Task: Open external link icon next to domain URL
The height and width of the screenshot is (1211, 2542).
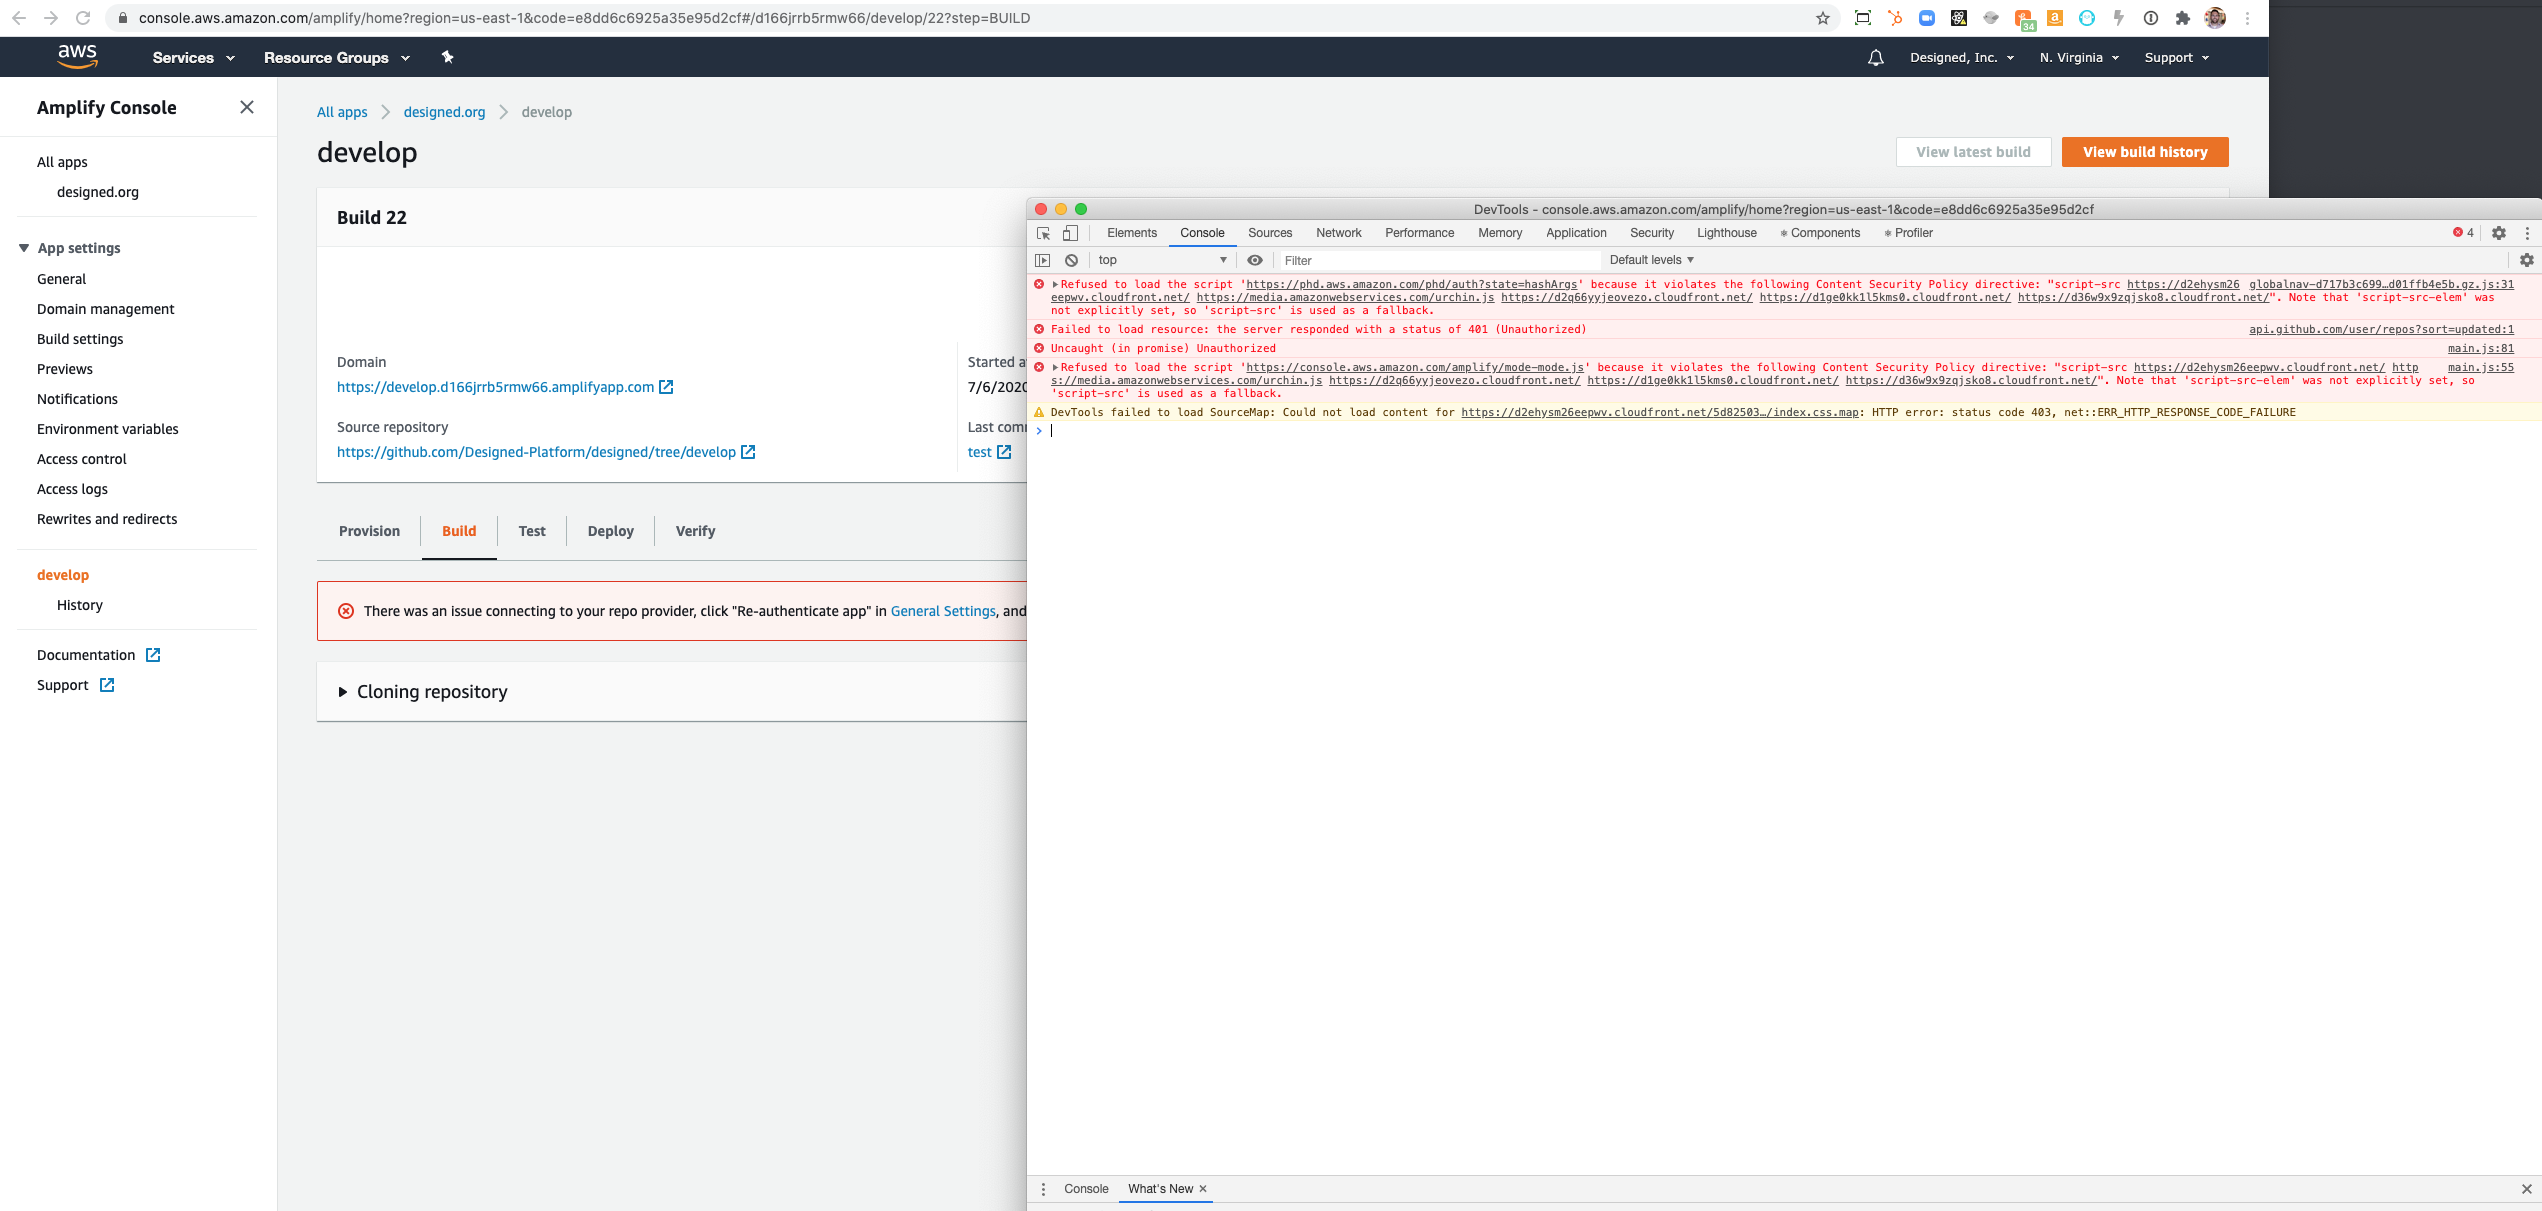Action: tap(666, 387)
